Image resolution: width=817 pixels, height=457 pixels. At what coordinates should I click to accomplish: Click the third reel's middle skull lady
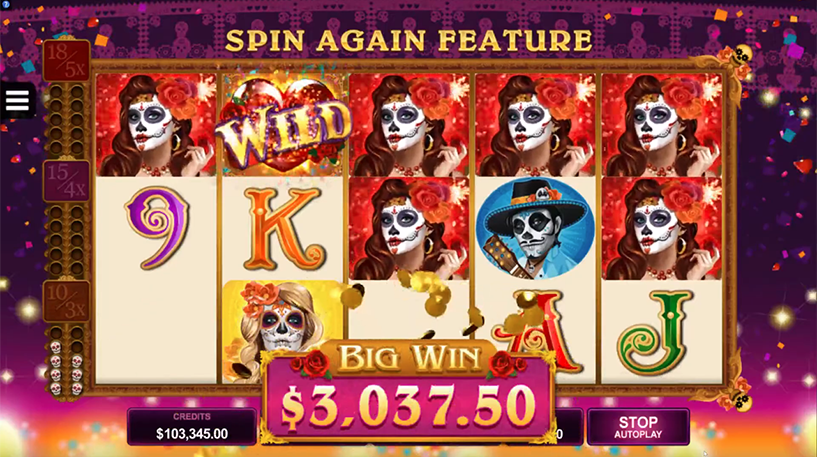409,228
